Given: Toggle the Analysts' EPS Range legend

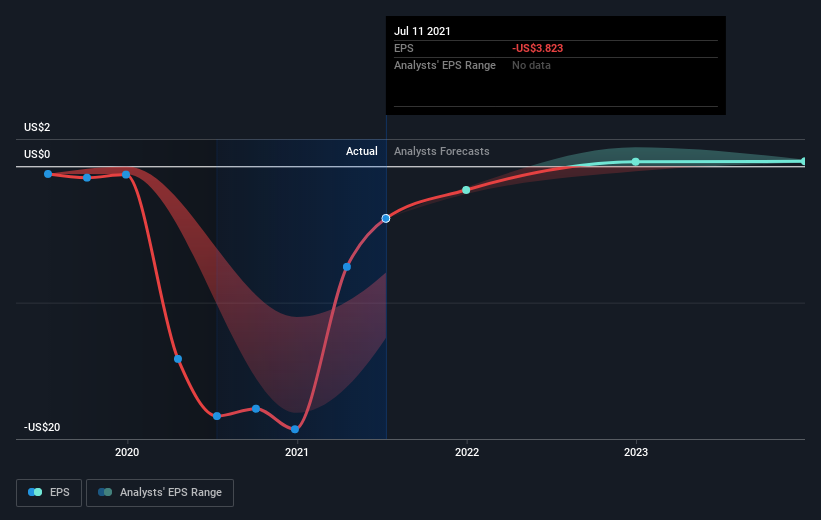Looking at the screenshot, I should (160, 493).
